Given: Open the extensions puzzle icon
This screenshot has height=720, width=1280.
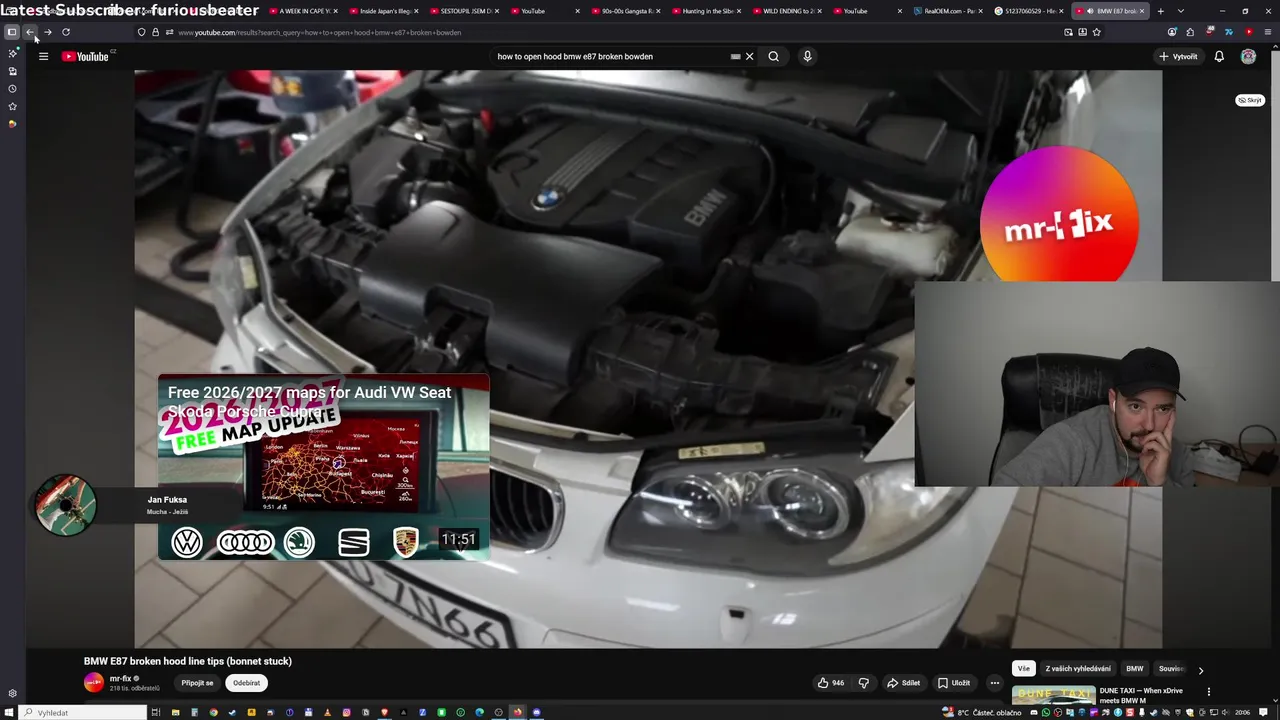Looking at the screenshot, I should [x=1190, y=32].
